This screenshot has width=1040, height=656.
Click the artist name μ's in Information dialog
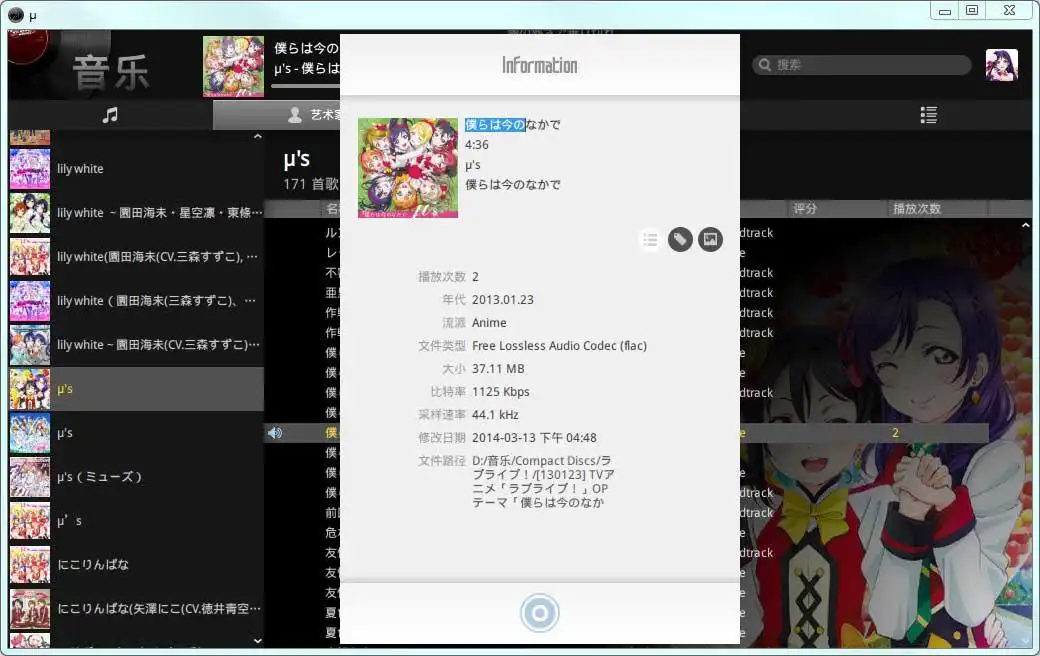(x=472, y=164)
